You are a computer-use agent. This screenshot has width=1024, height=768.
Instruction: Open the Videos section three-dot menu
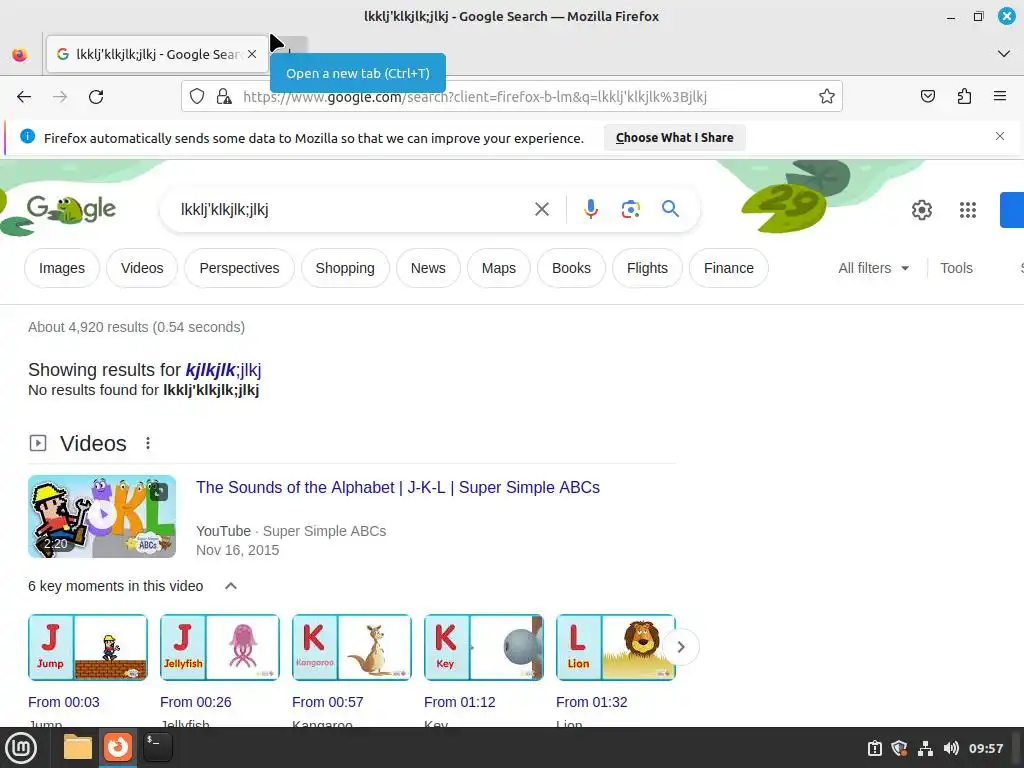tap(148, 443)
